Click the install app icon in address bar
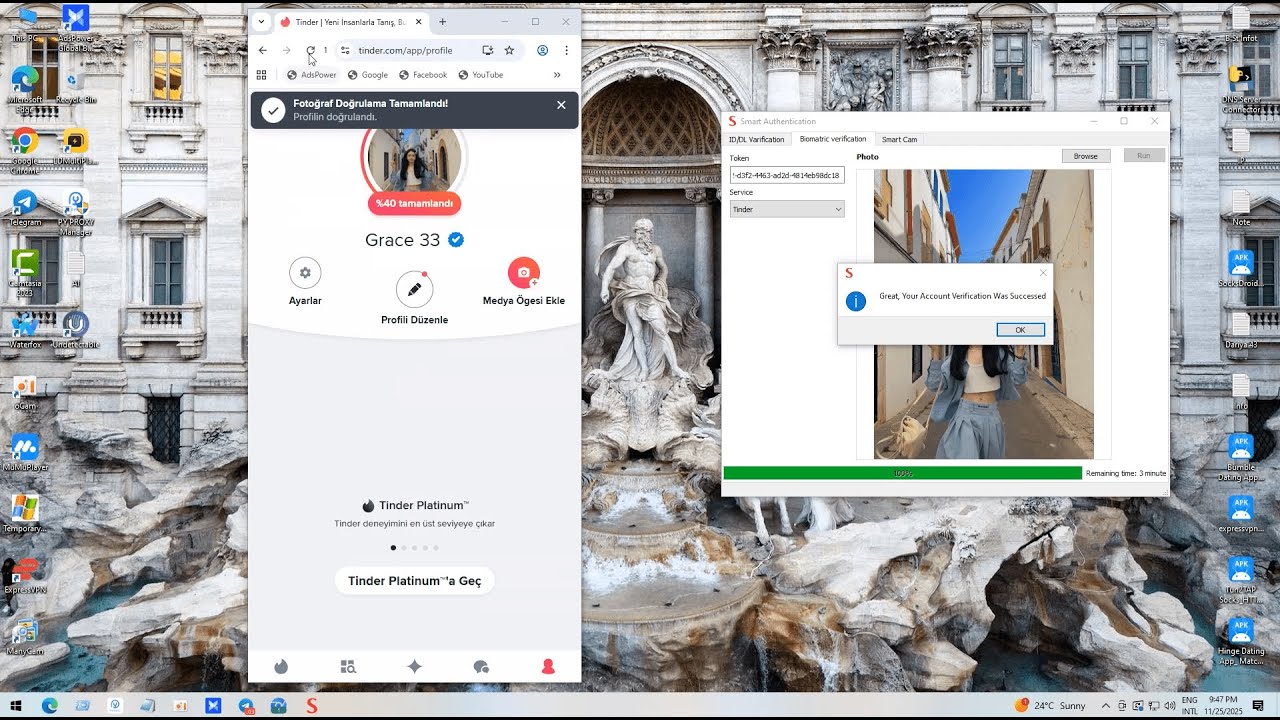Image resolution: width=1280 pixels, height=720 pixels. tap(487, 50)
